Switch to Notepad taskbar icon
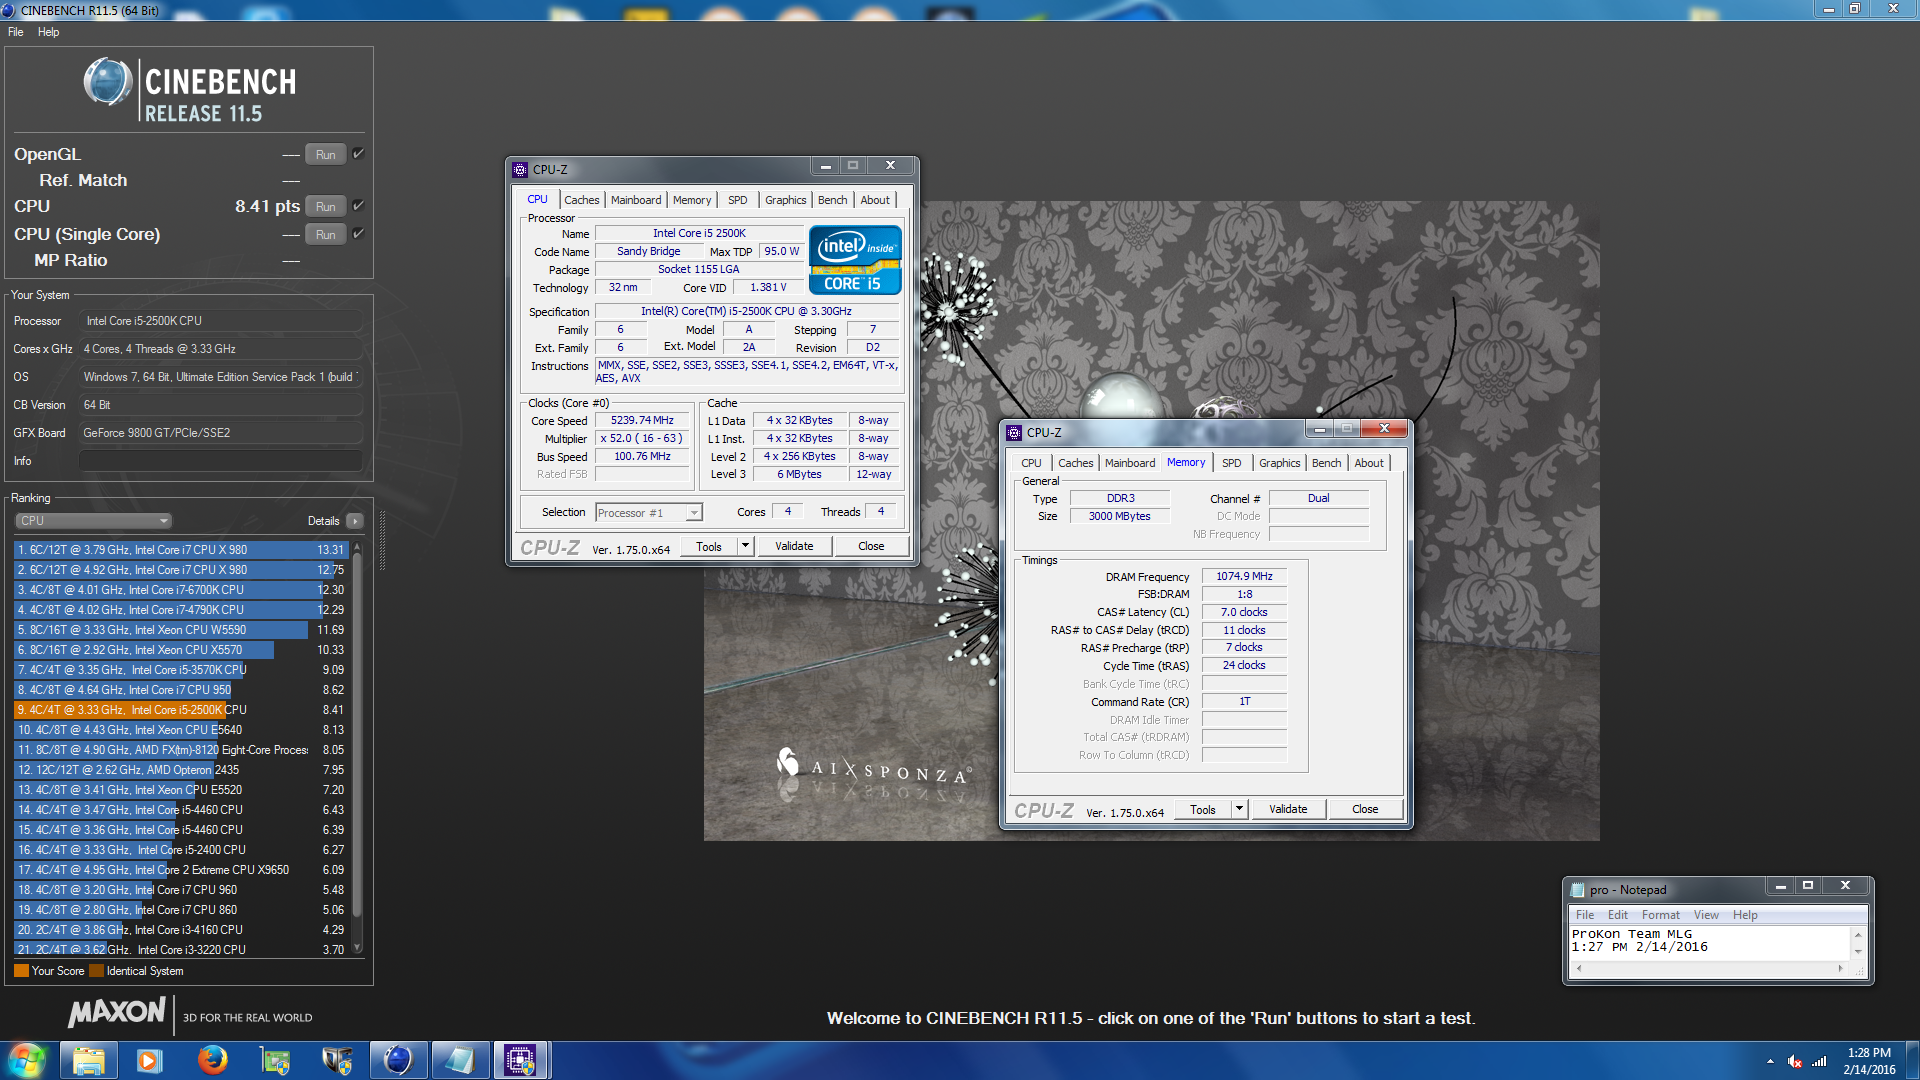Image resolution: width=1920 pixels, height=1080 pixels. 460,1060
